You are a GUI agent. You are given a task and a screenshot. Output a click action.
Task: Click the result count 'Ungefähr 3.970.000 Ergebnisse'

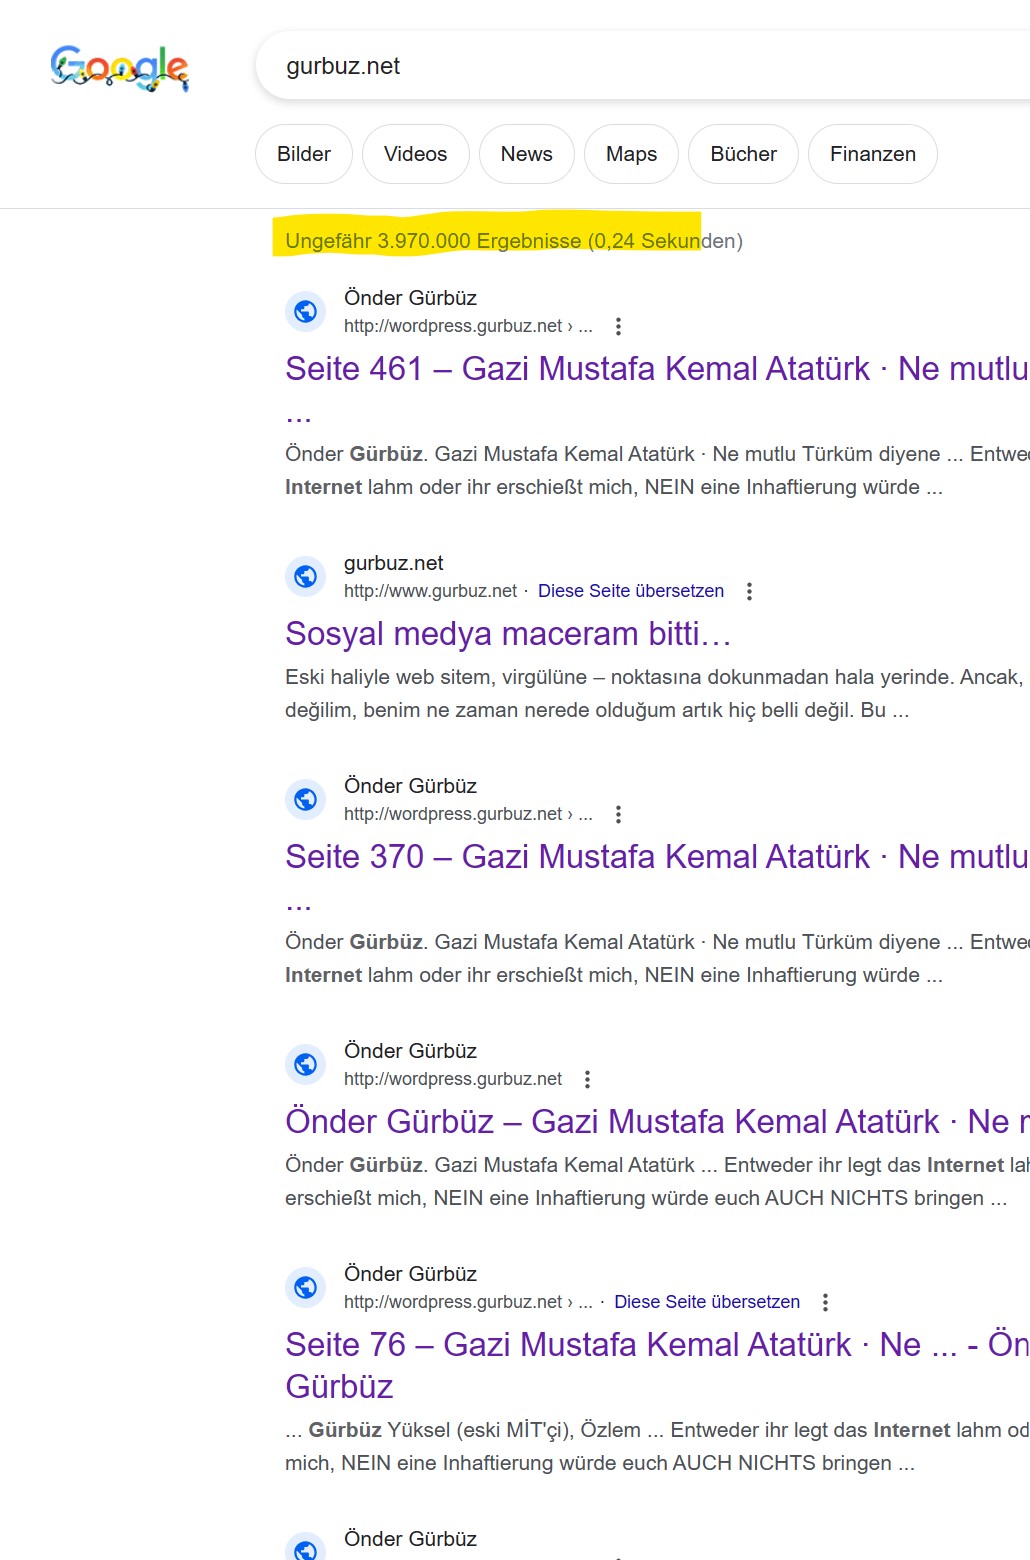(433, 241)
